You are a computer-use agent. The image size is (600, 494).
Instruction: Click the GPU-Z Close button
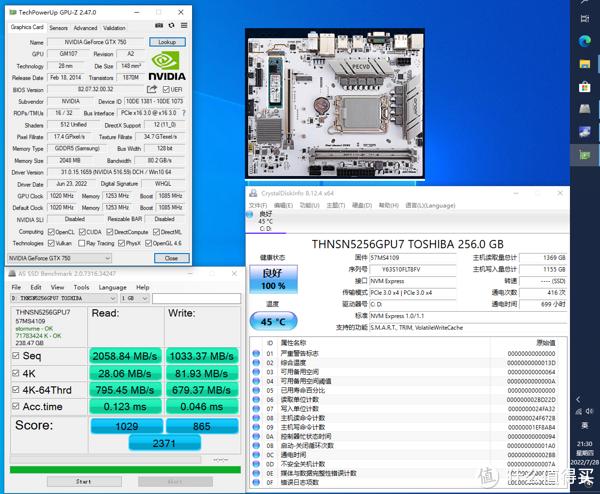click(171, 258)
